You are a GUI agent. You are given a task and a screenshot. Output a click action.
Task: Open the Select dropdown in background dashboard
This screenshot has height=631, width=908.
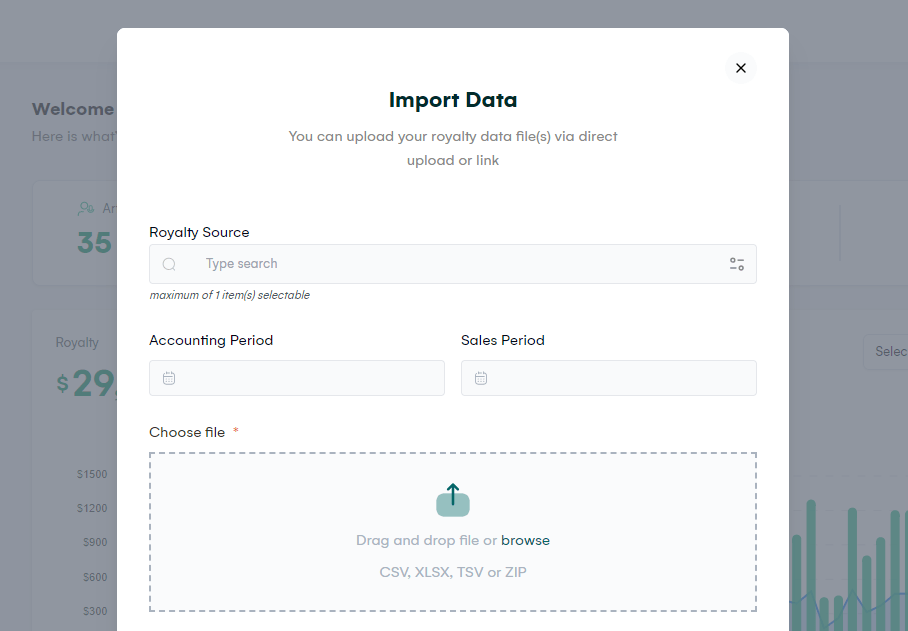point(886,351)
